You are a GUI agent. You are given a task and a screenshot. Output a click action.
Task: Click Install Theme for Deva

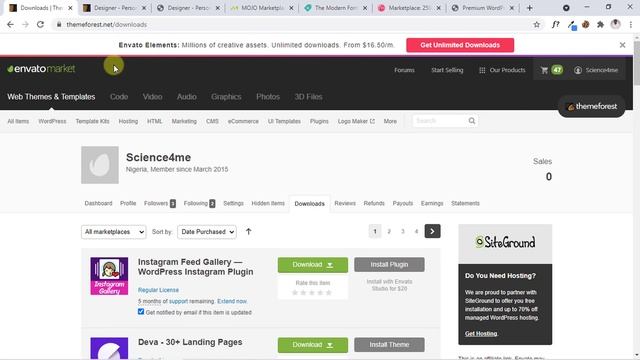tap(389, 345)
